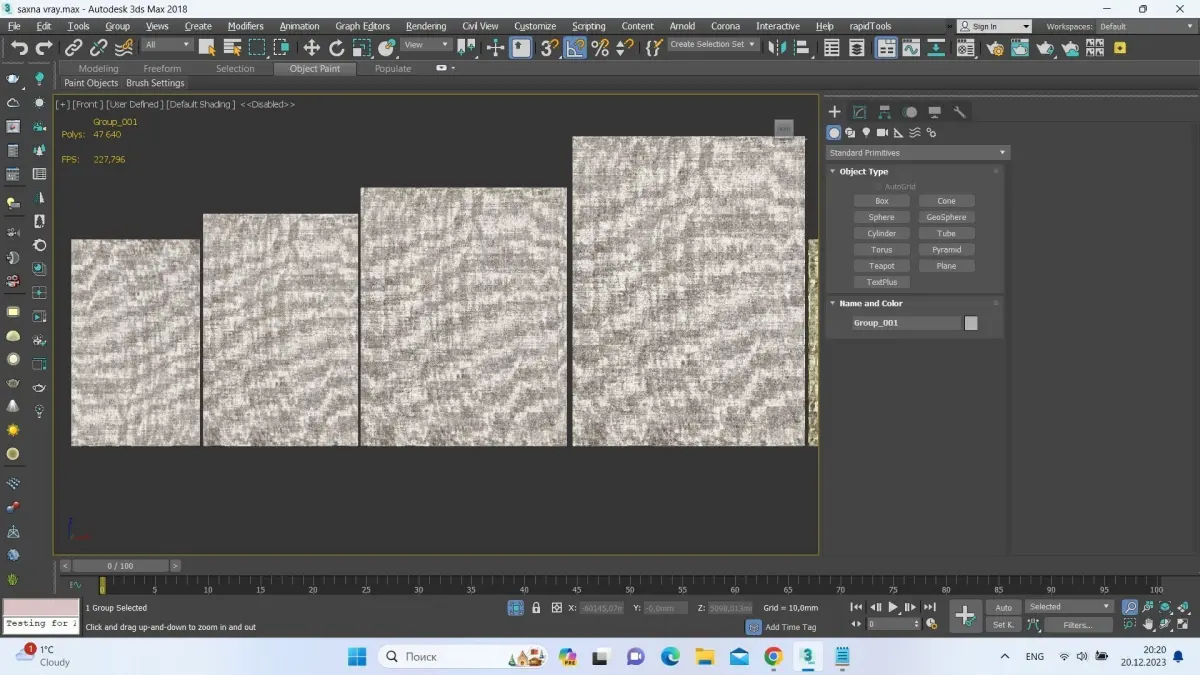Select the Geometry category in Create panel

coord(834,133)
